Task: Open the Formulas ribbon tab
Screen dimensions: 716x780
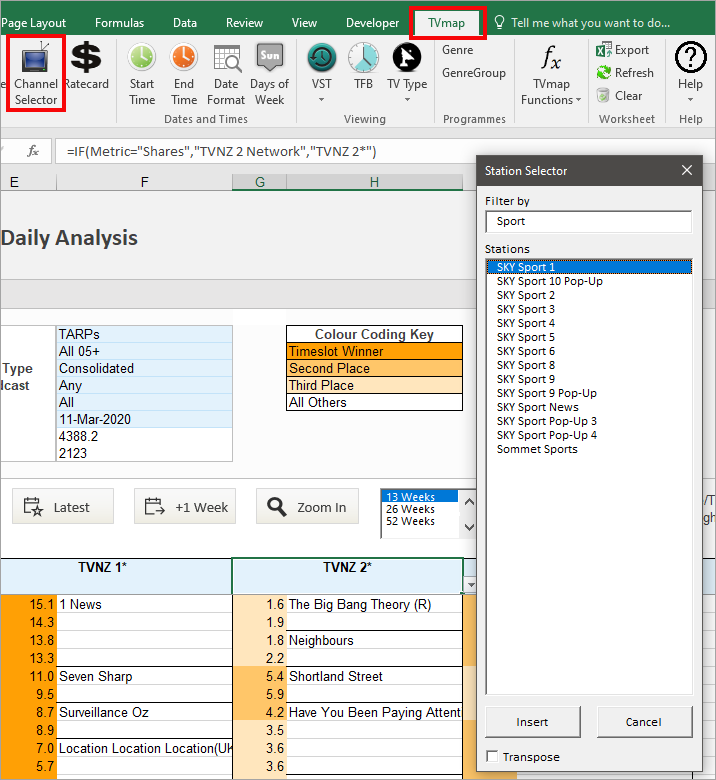Action: pyautogui.click(x=119, y=23)
